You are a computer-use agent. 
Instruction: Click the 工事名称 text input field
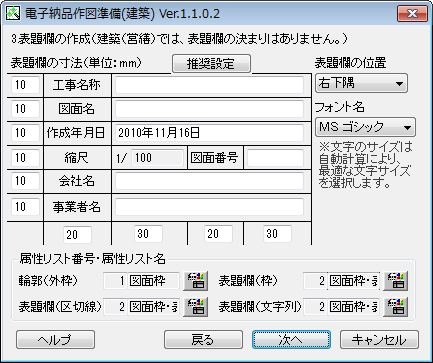210,85
